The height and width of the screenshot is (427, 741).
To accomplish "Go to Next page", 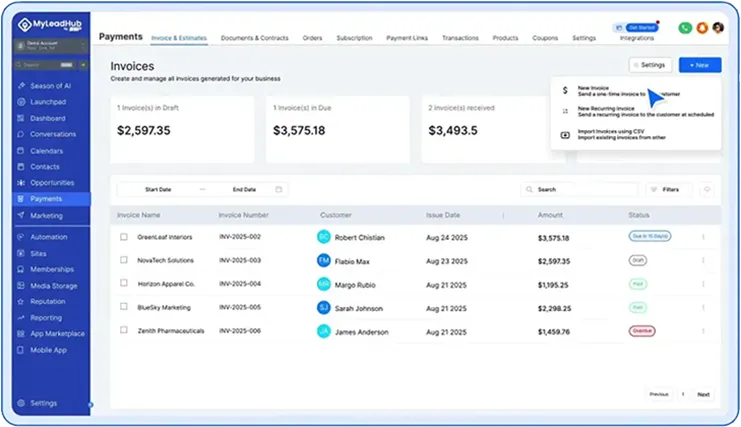I will tap(703, 394).
